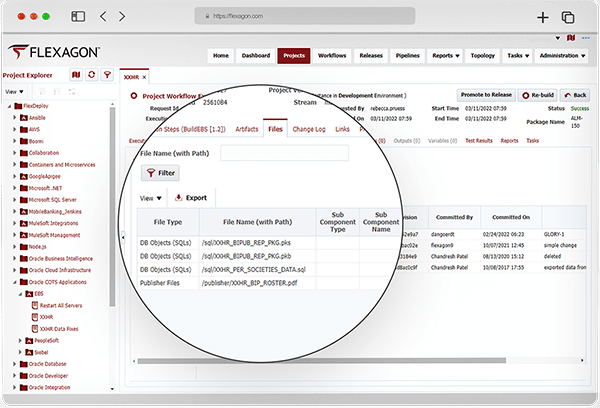Switch to the Change Log tab
Screen dimensions: 600x408
[309, 129]
